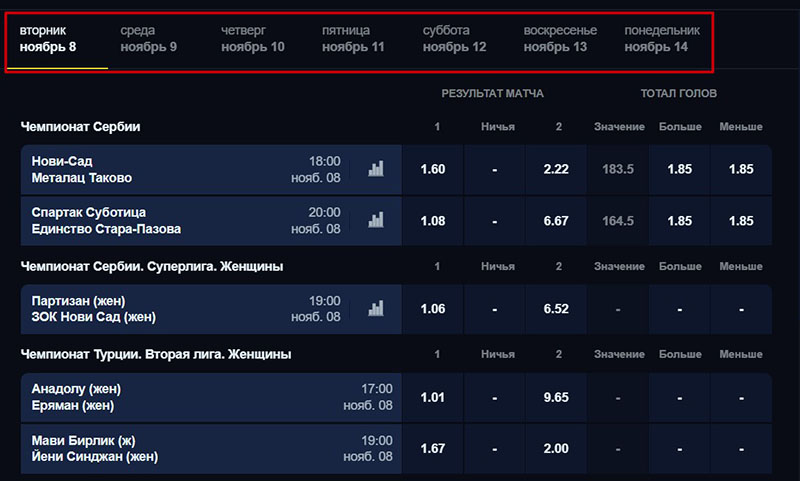Viewport: 800px width, 481px height.
Task: Bet on Партизан (жен) at 1.06
Action: [433, 309]
